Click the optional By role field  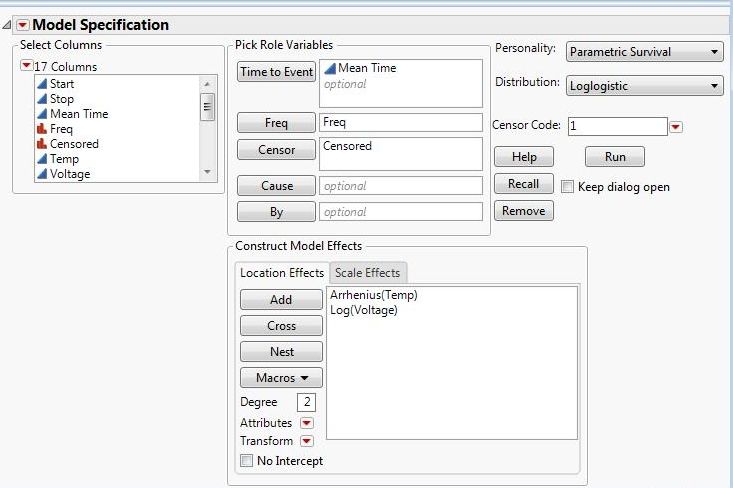coord(401,212)
